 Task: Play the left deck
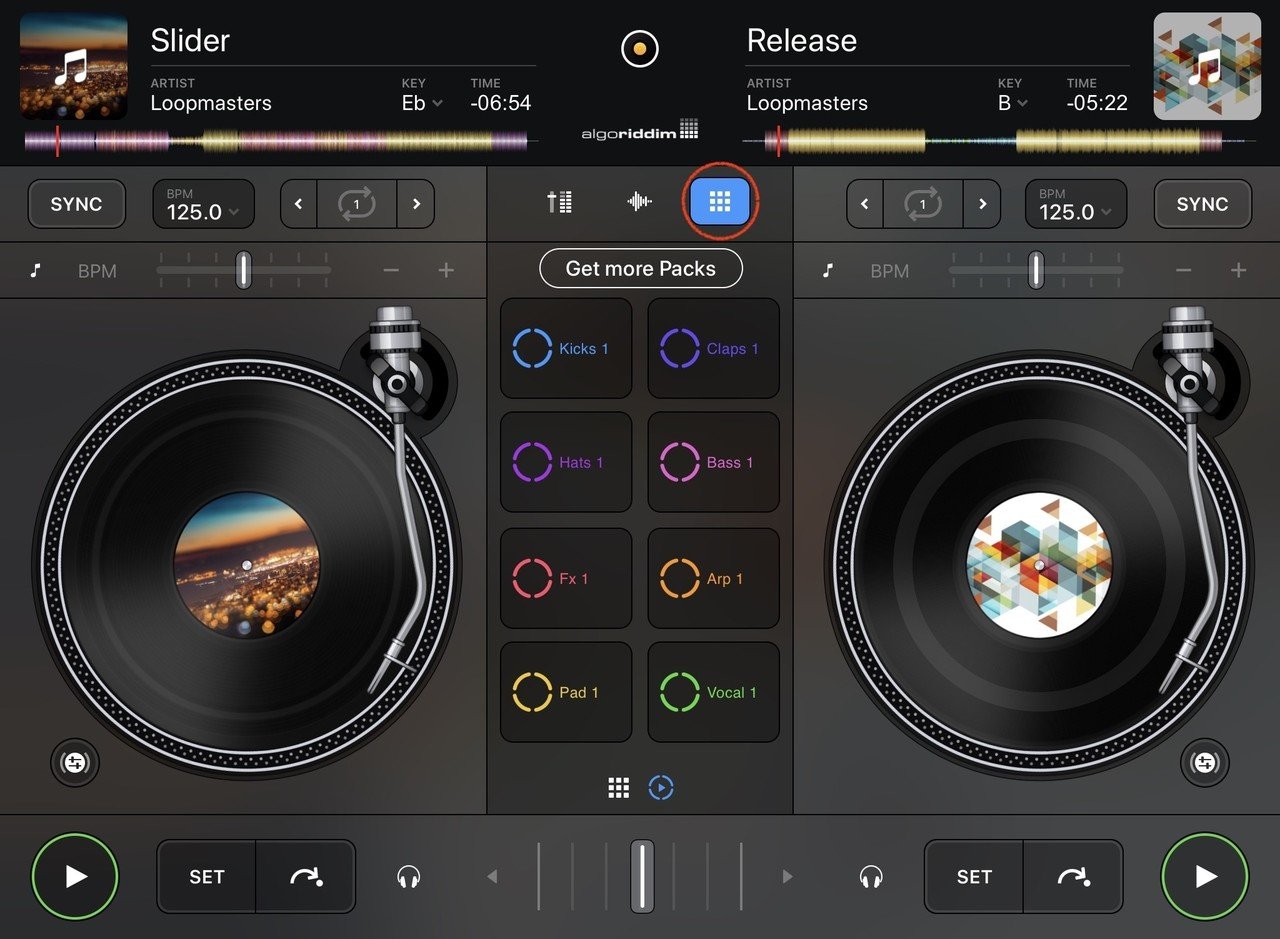tap(75, 877)
